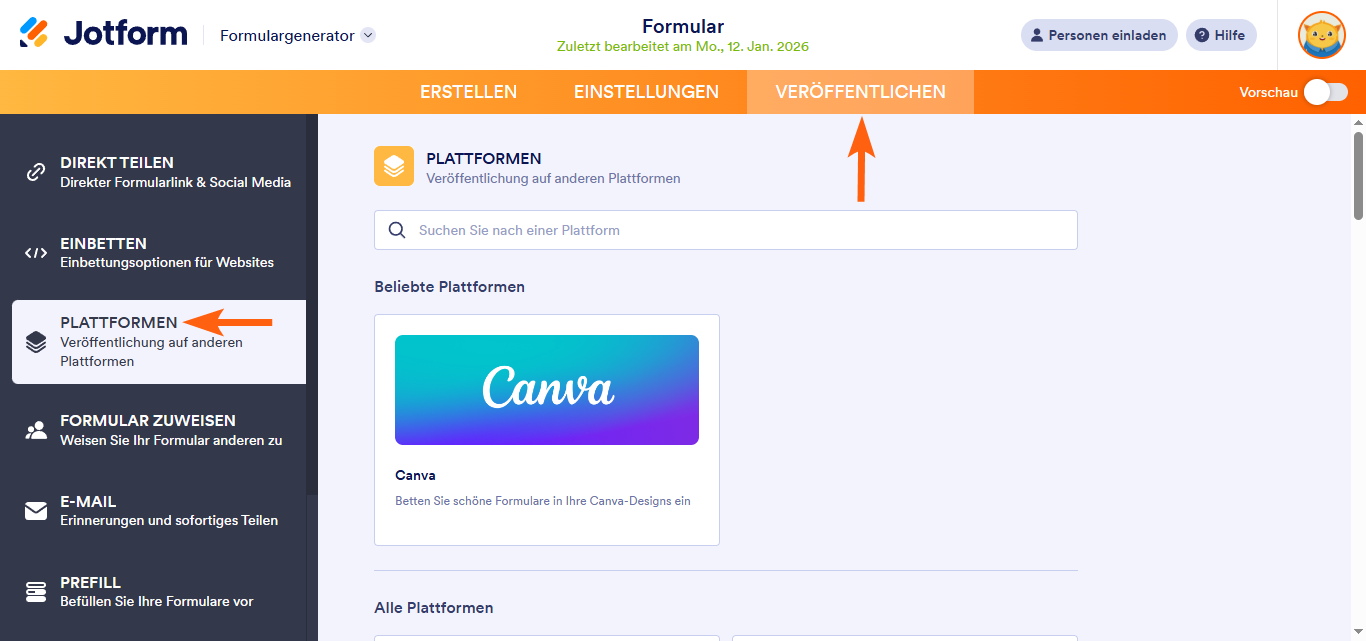Click the Formular Zuweisen person icon
The width and height of the screenshot is (1366, 641).
pyautogui.click(x=36, y=430)
